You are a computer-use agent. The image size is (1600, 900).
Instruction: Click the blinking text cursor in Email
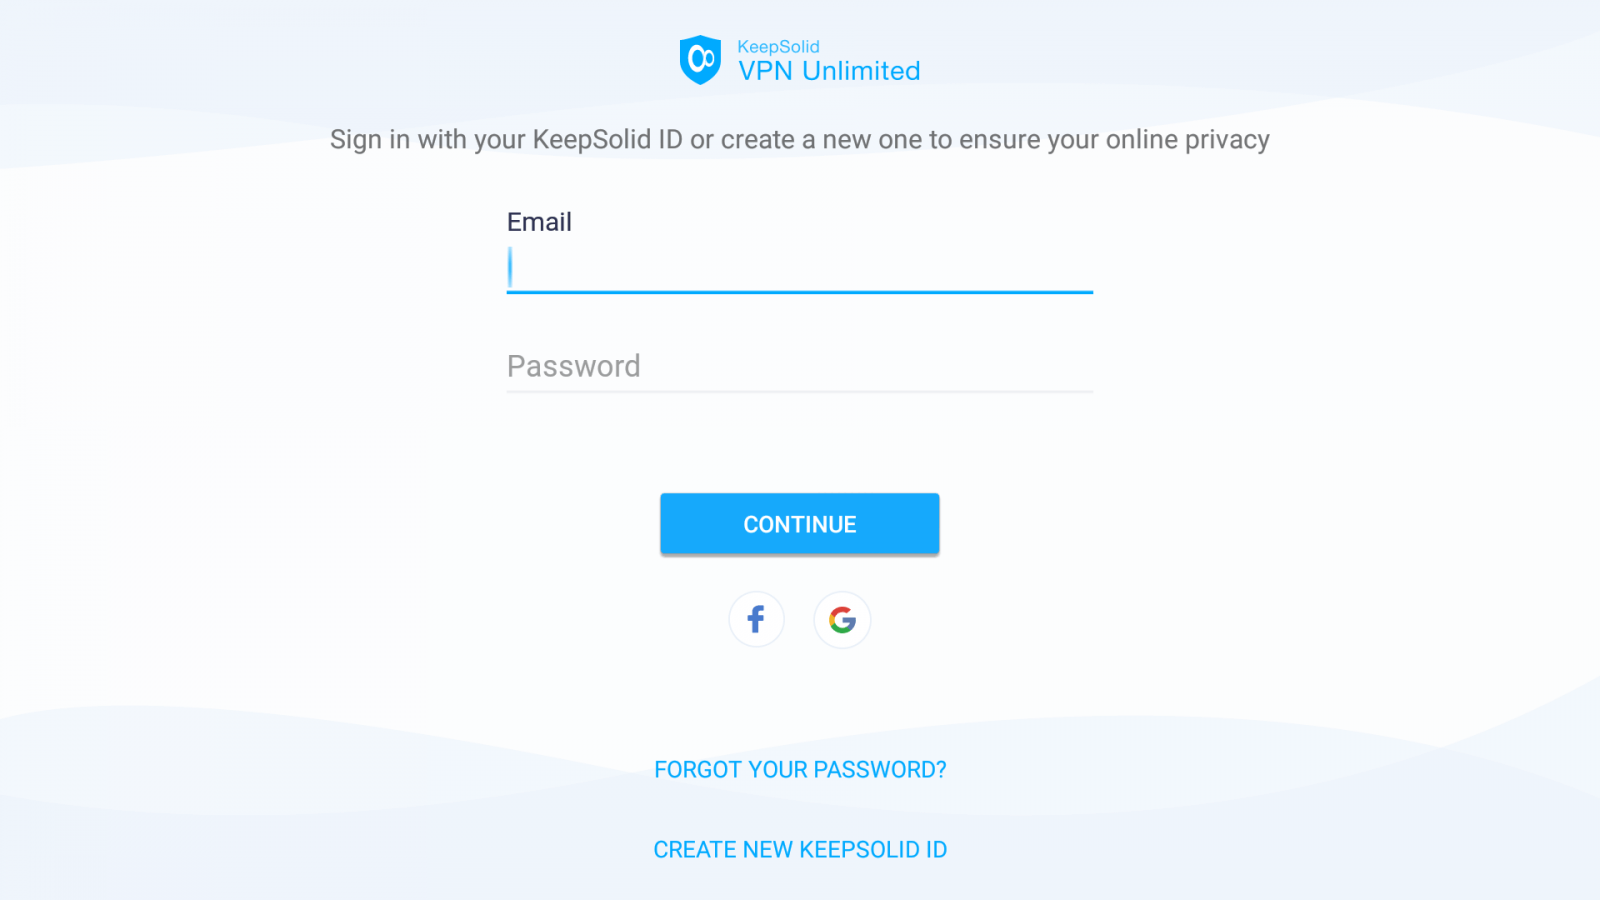click(510, 267)
